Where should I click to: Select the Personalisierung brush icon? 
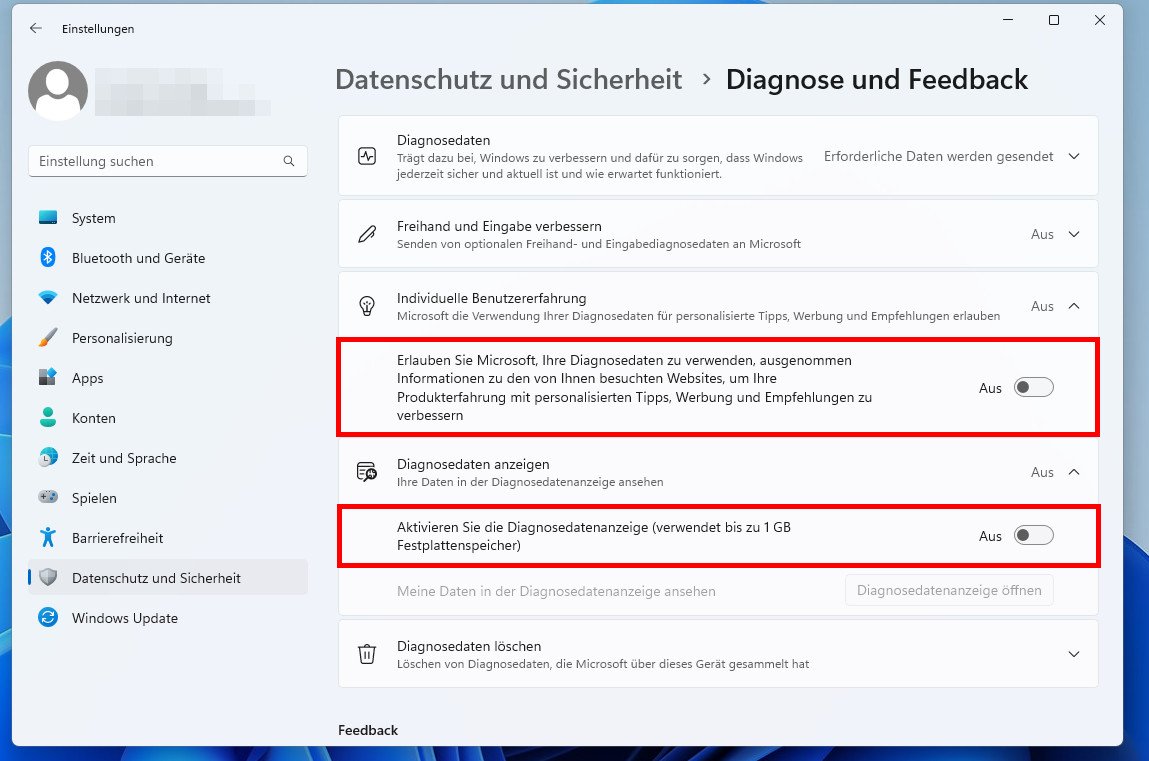(x=47, y=338)
